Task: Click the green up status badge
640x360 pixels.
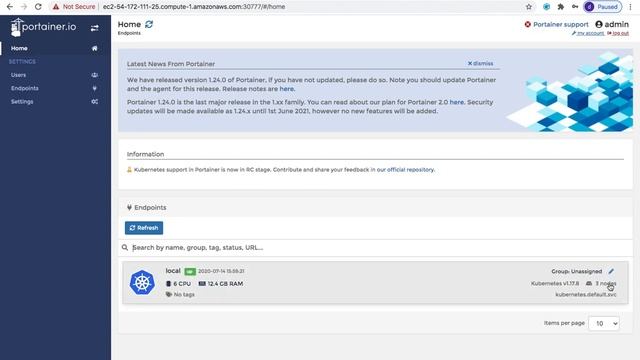Action: click(x=190, y=271)
